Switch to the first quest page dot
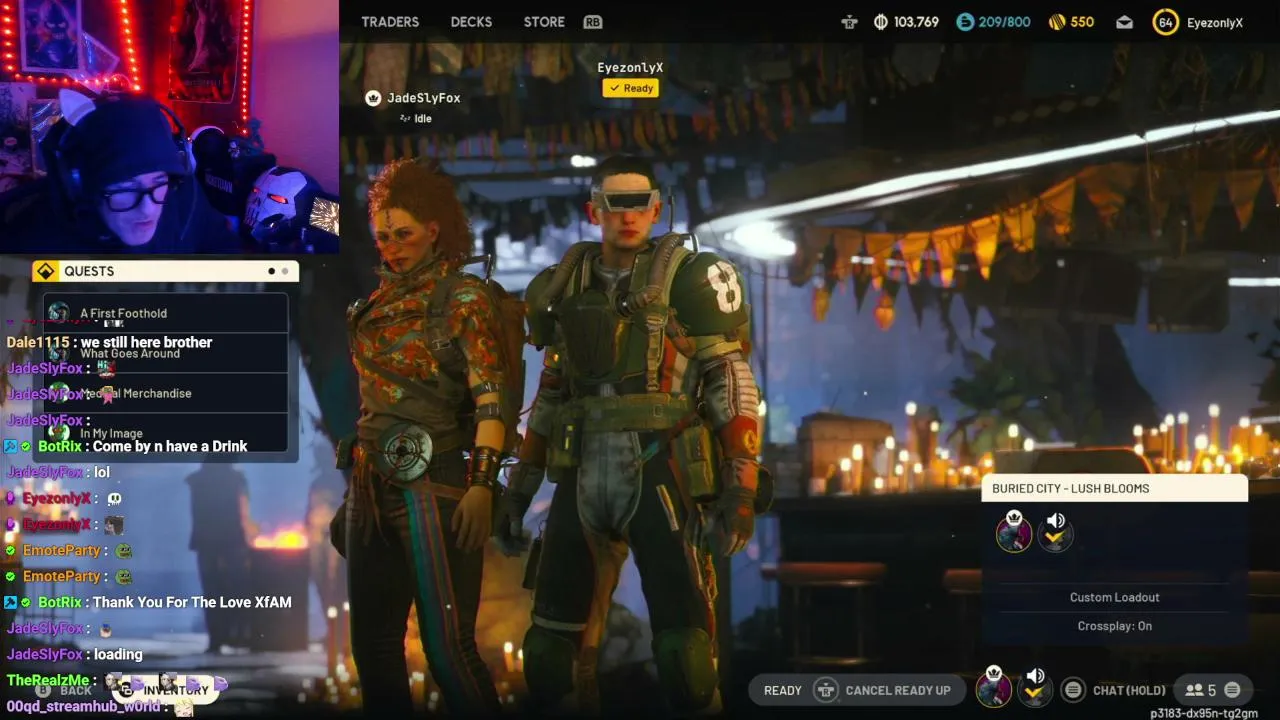This screenshot has height=720, width=1280. 271,271
